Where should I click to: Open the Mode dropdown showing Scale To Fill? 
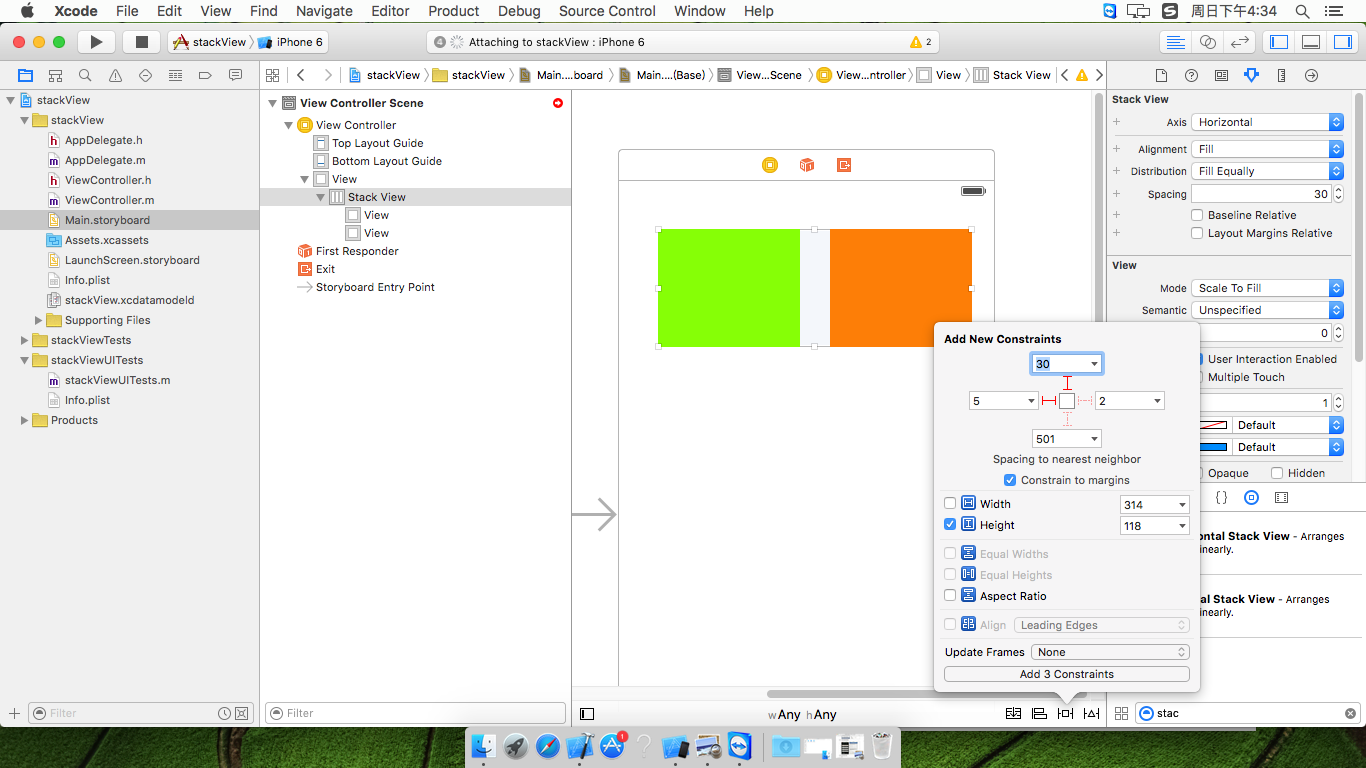(x=1267, y=288)
